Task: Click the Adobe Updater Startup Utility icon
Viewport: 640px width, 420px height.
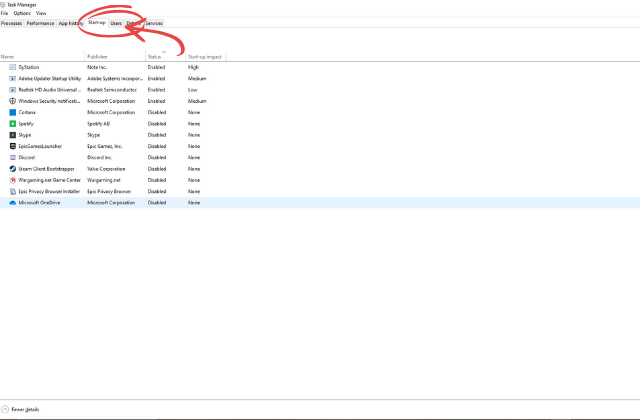Action: [13, 78]
